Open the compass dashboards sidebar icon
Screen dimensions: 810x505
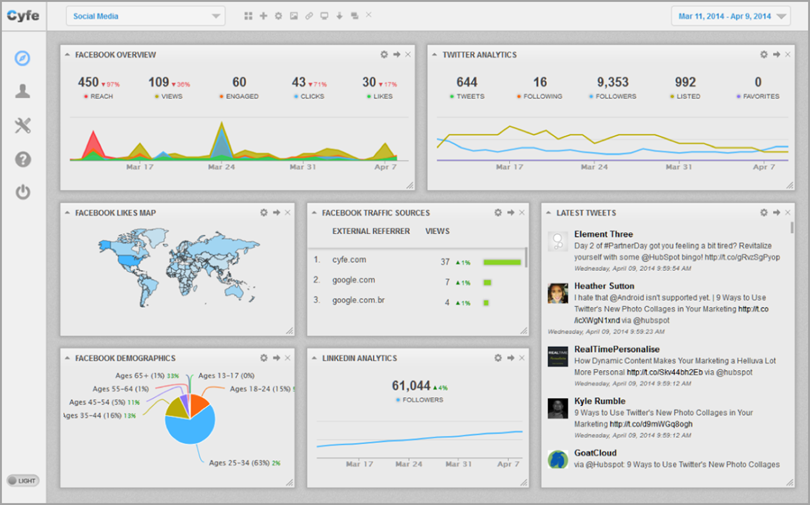tap(22, 58)
